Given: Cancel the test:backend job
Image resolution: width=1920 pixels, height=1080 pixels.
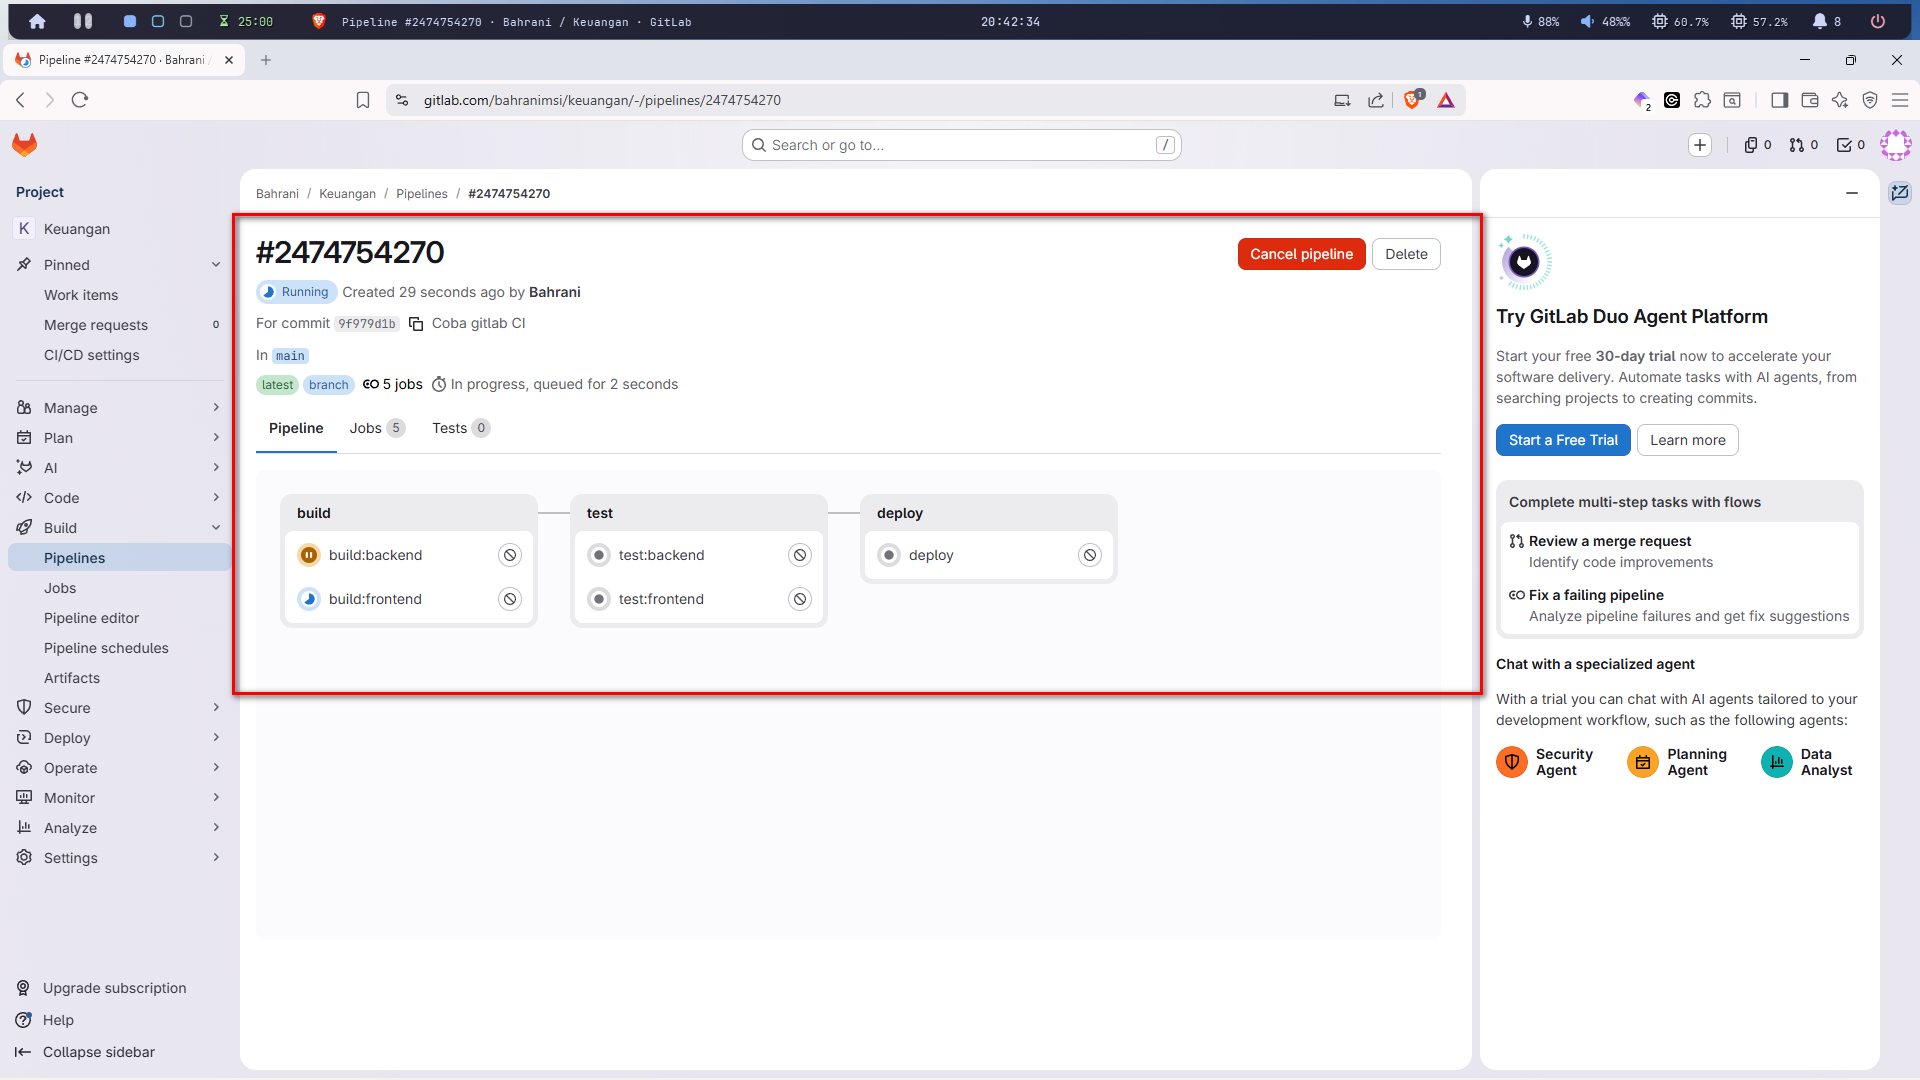Looking at the screenshot, I should tap(800, 555).
